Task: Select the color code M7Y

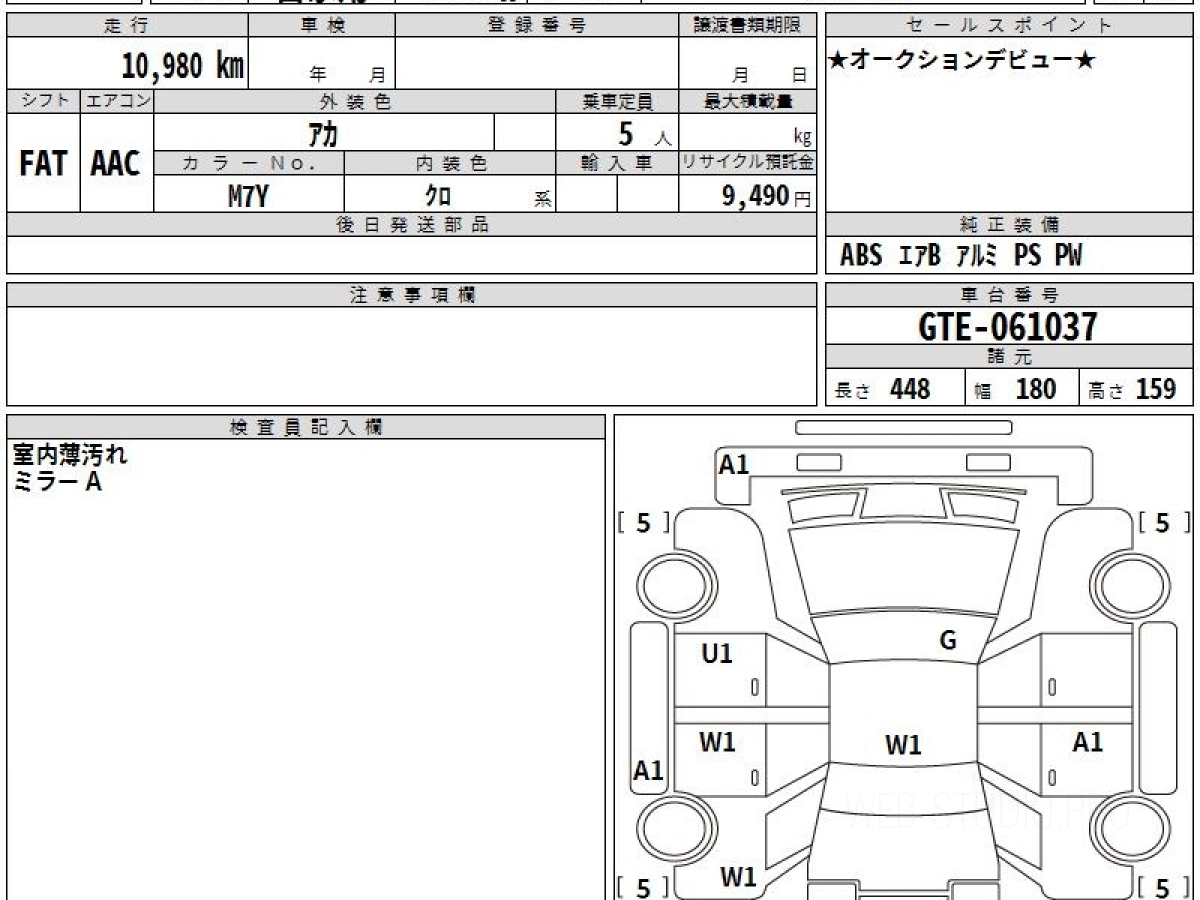Action: pyautogui.click(x=248, y=196)
